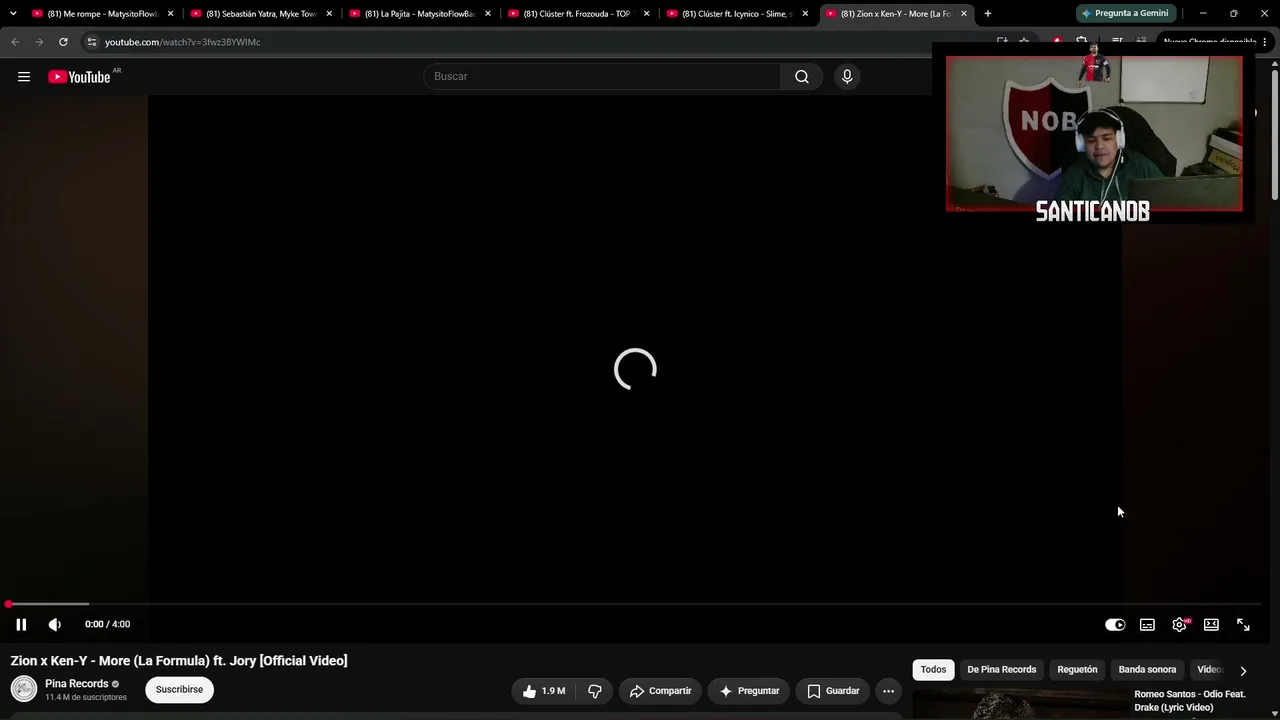
Task: Go back in the browser
Action: [x=15, y=42]
